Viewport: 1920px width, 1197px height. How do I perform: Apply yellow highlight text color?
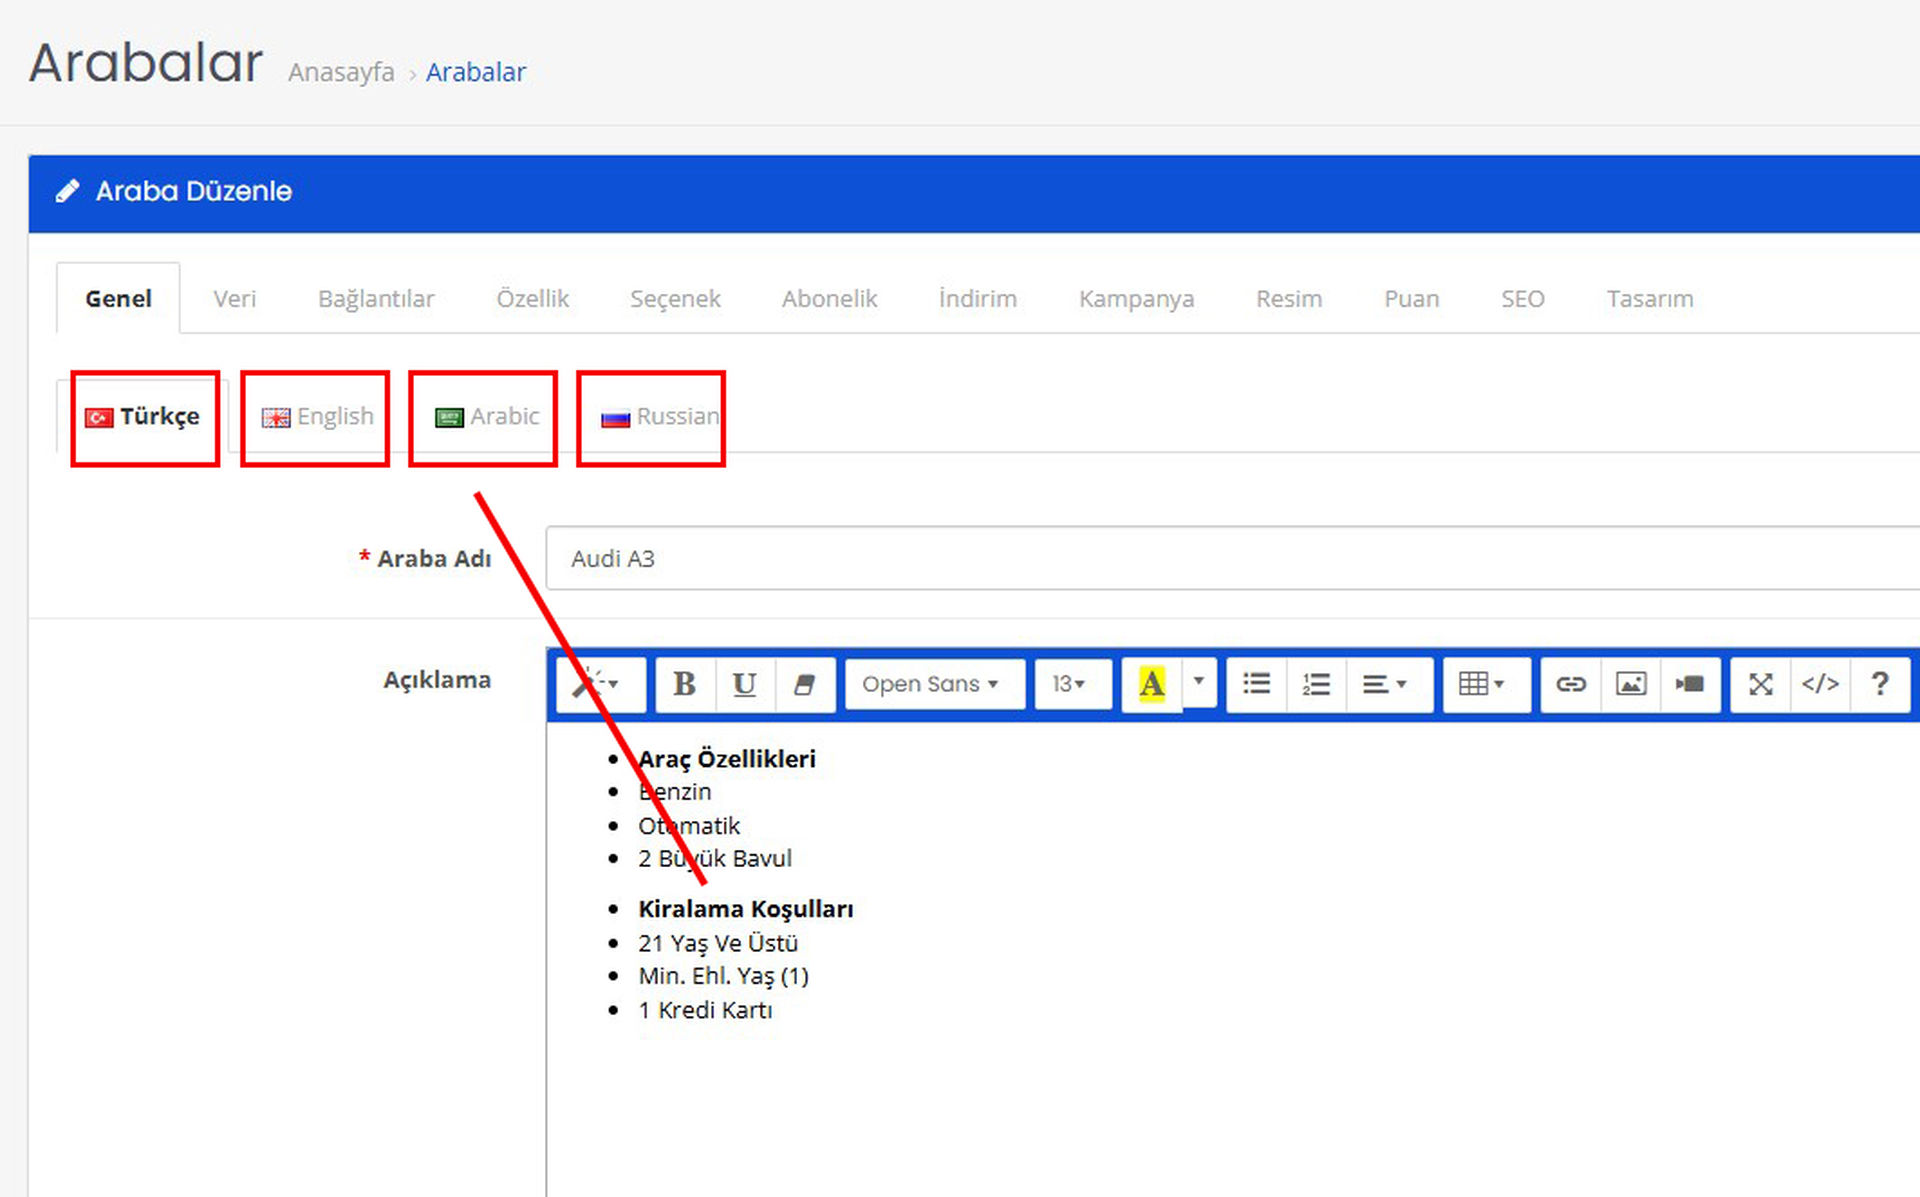[1152, 684]
